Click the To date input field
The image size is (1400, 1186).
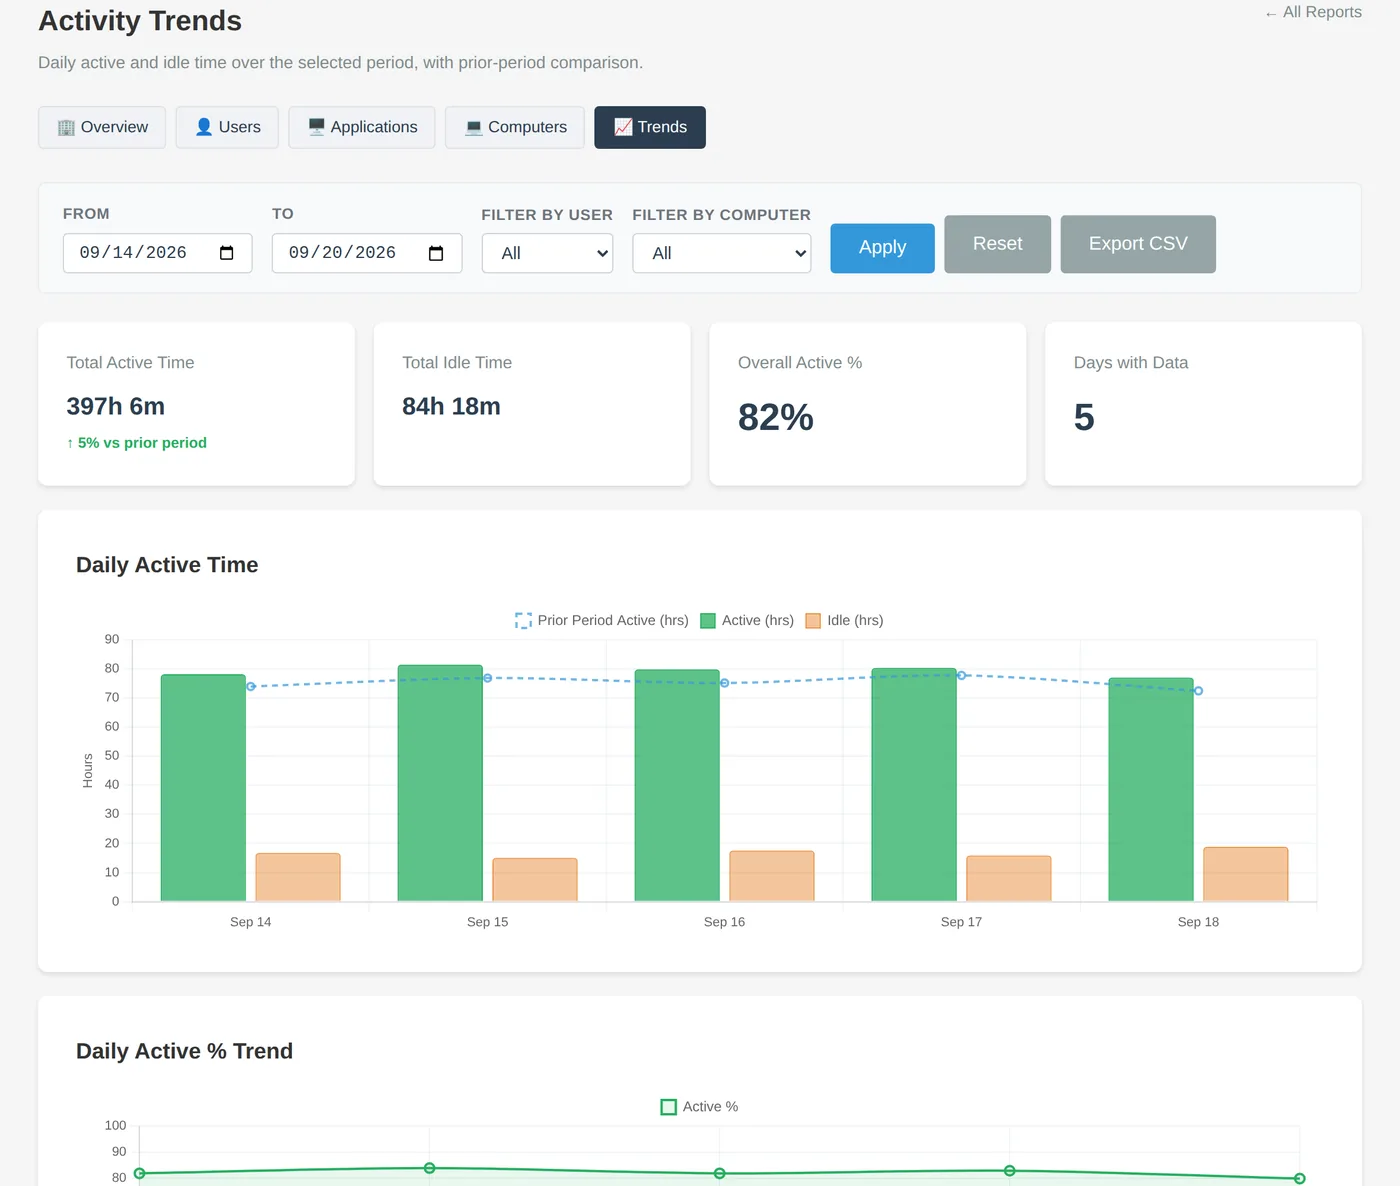pyautogui.click(x=367, y=253)
